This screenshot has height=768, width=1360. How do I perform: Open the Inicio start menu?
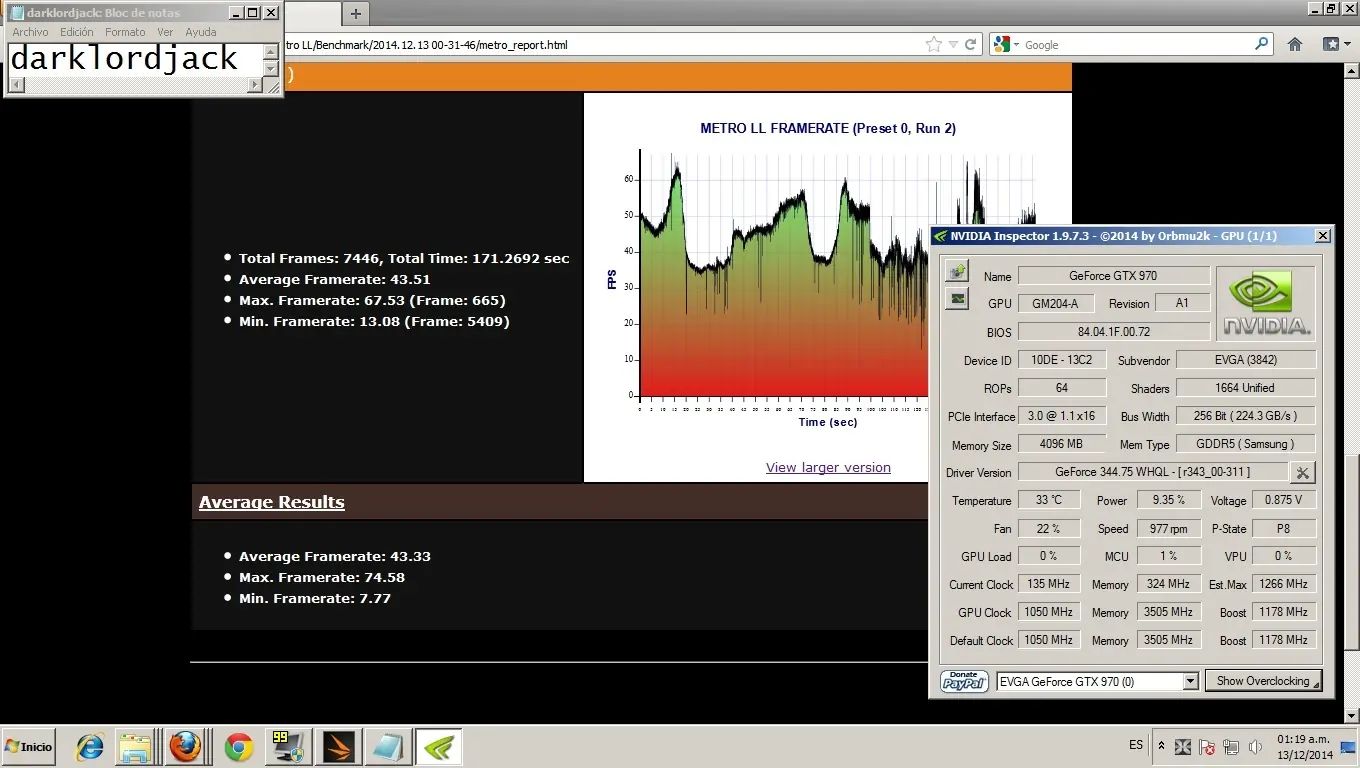tap(29, 747)
